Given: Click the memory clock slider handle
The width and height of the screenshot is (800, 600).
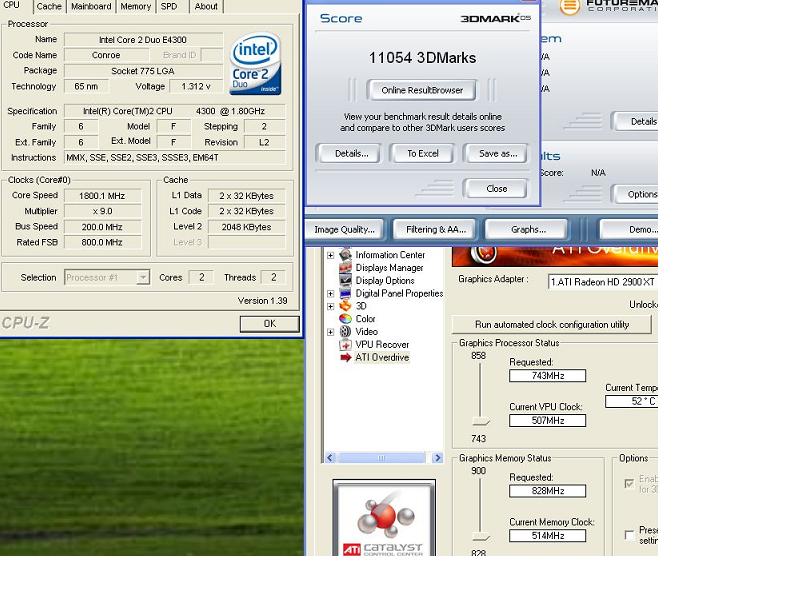Looking at the screenshot, I should point(480,537).
